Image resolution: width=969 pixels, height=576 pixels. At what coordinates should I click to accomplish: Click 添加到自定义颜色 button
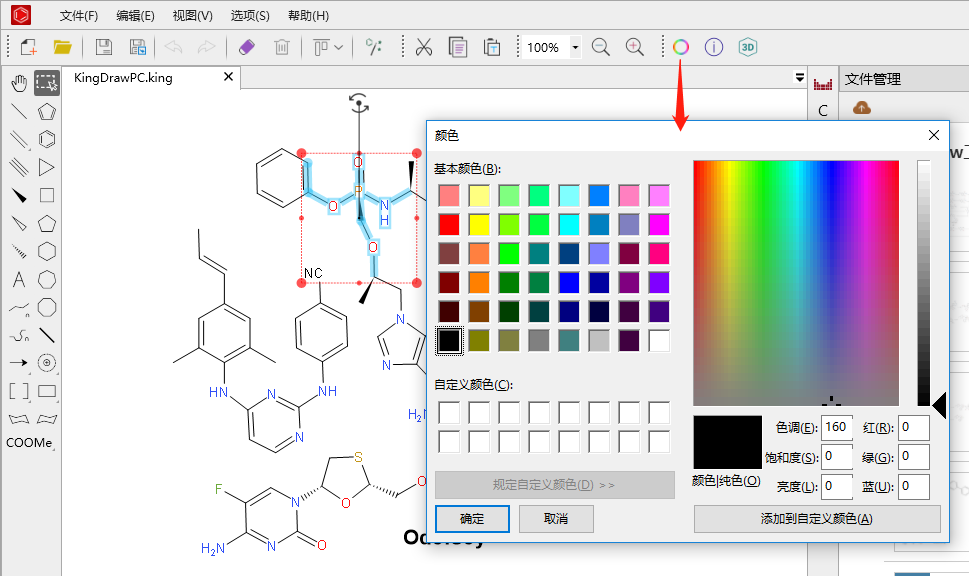[x=816, y=518]
